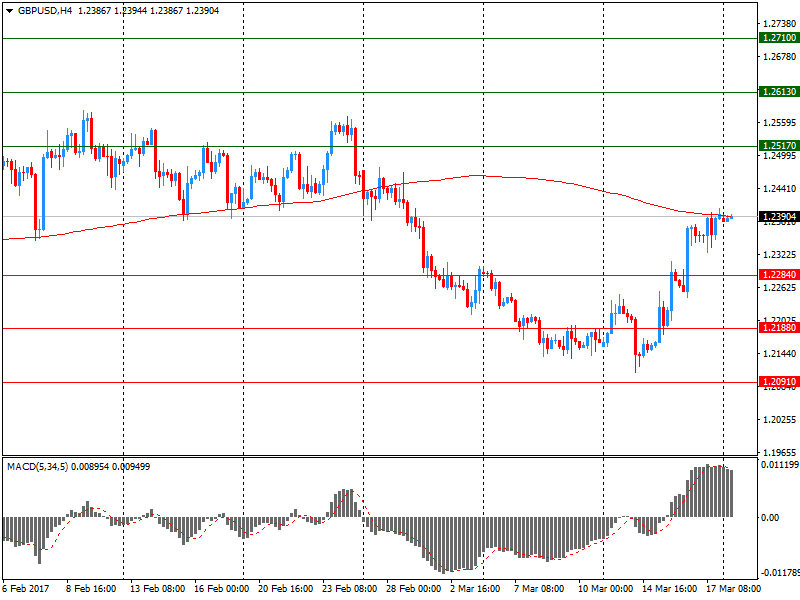Click the 17 Mar 08:00 time label

coord(734,589)
